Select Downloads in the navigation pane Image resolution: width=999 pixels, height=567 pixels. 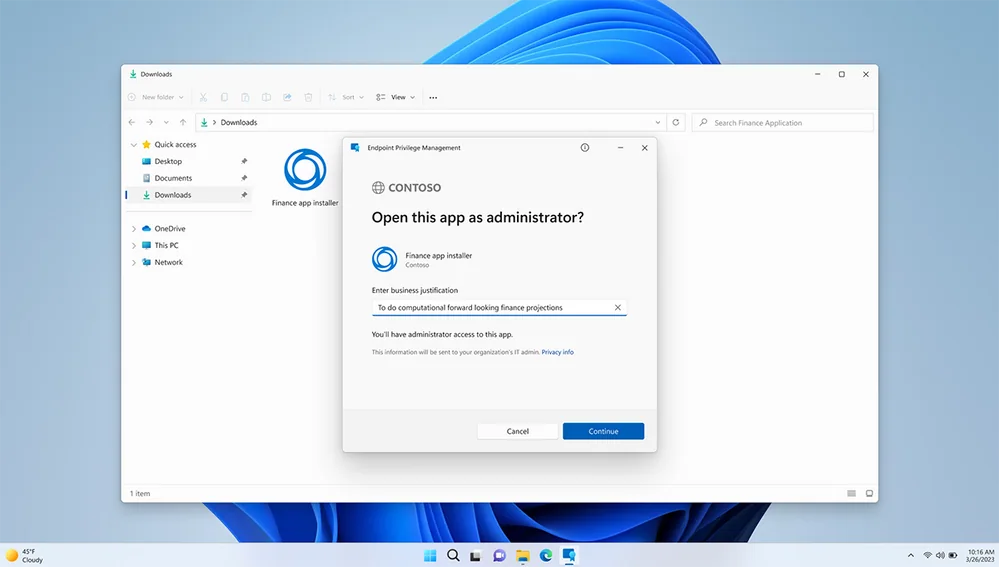pos(173,195)
